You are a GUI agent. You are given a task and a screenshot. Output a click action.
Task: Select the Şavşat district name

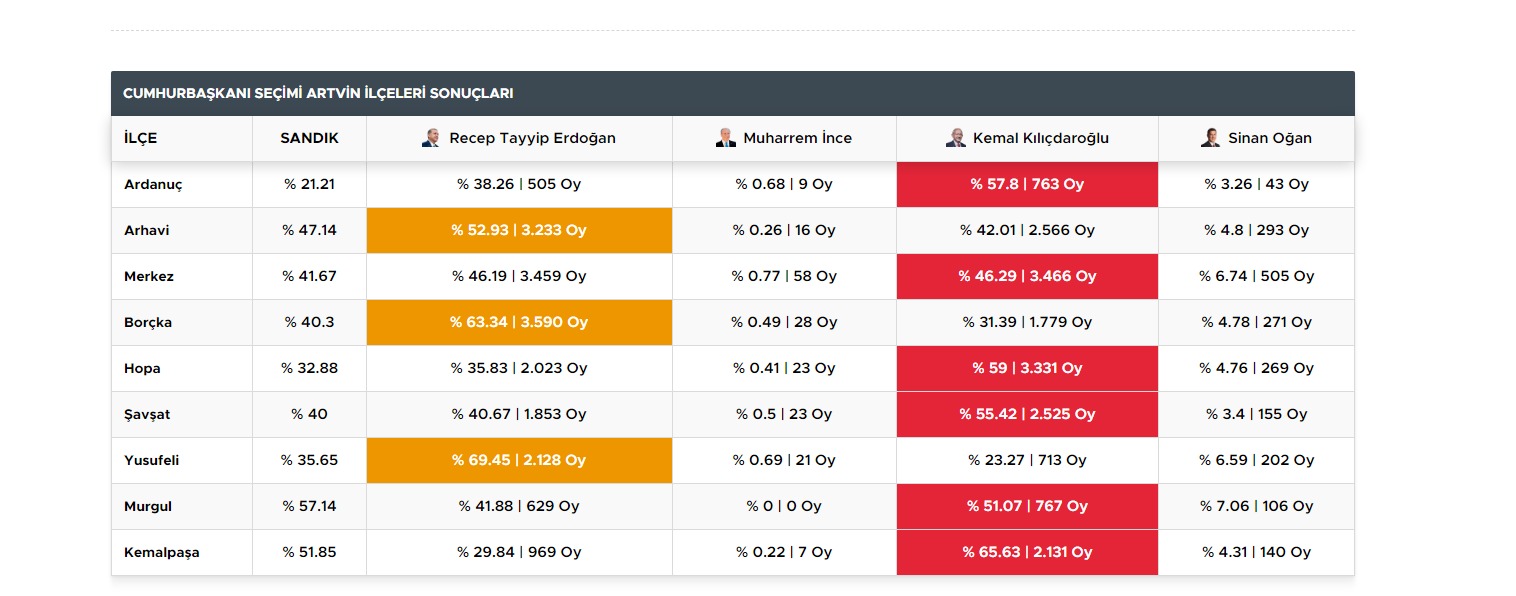(x=146, y=414)
